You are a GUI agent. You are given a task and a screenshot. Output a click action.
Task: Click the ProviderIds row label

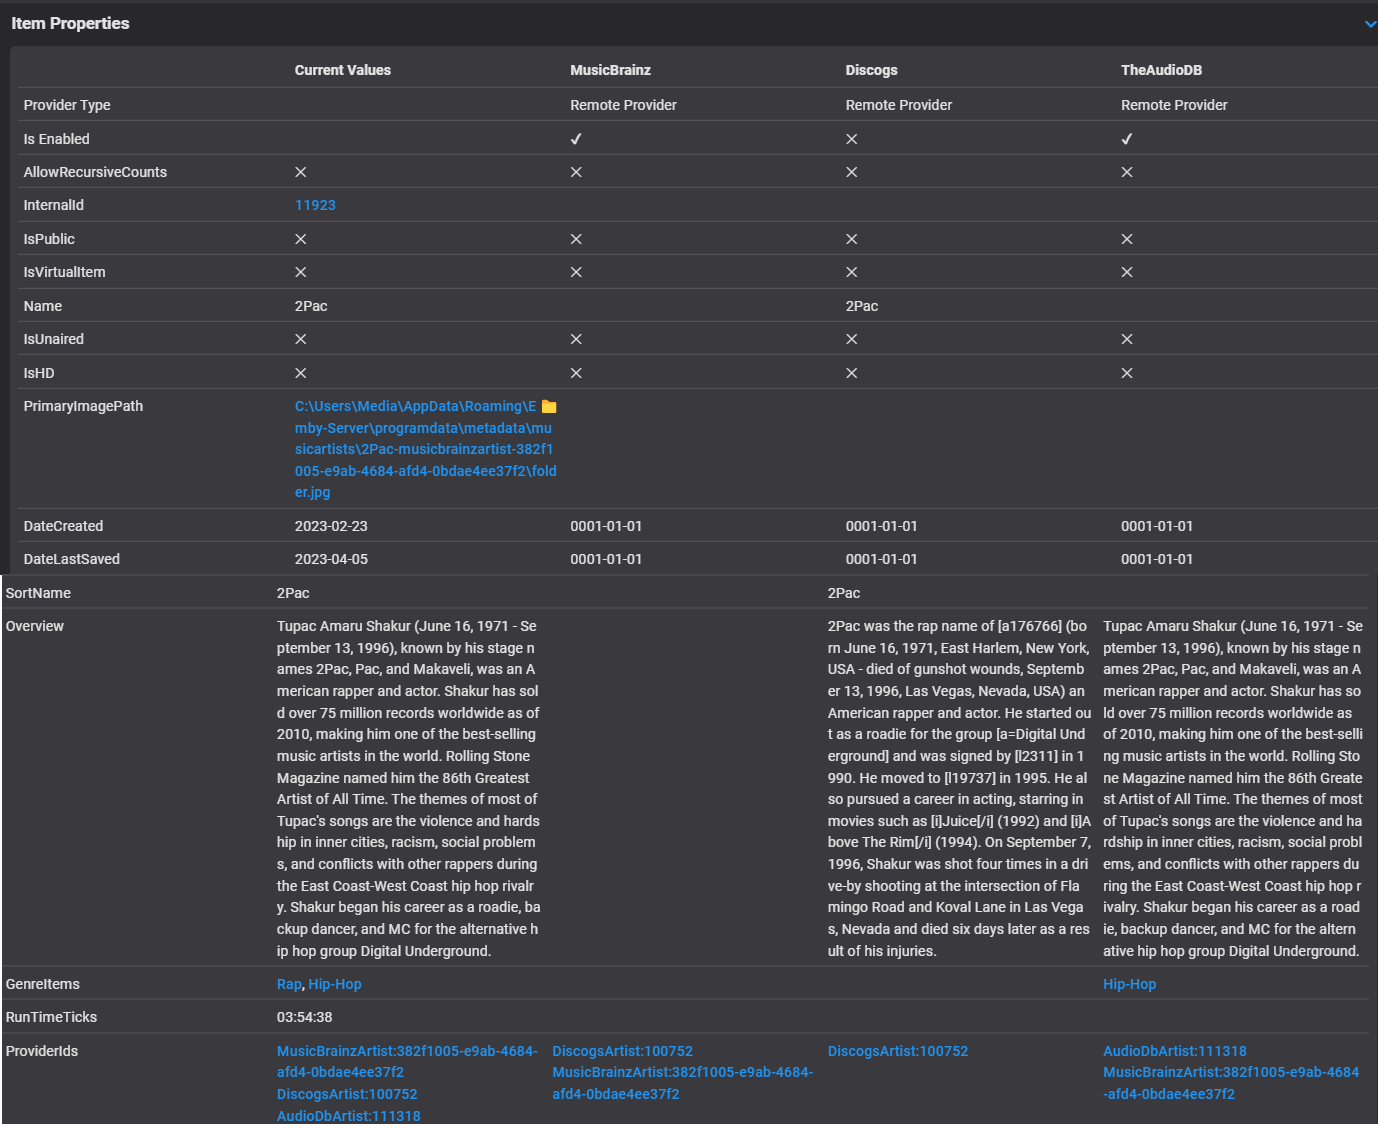tap(42, 1051)
